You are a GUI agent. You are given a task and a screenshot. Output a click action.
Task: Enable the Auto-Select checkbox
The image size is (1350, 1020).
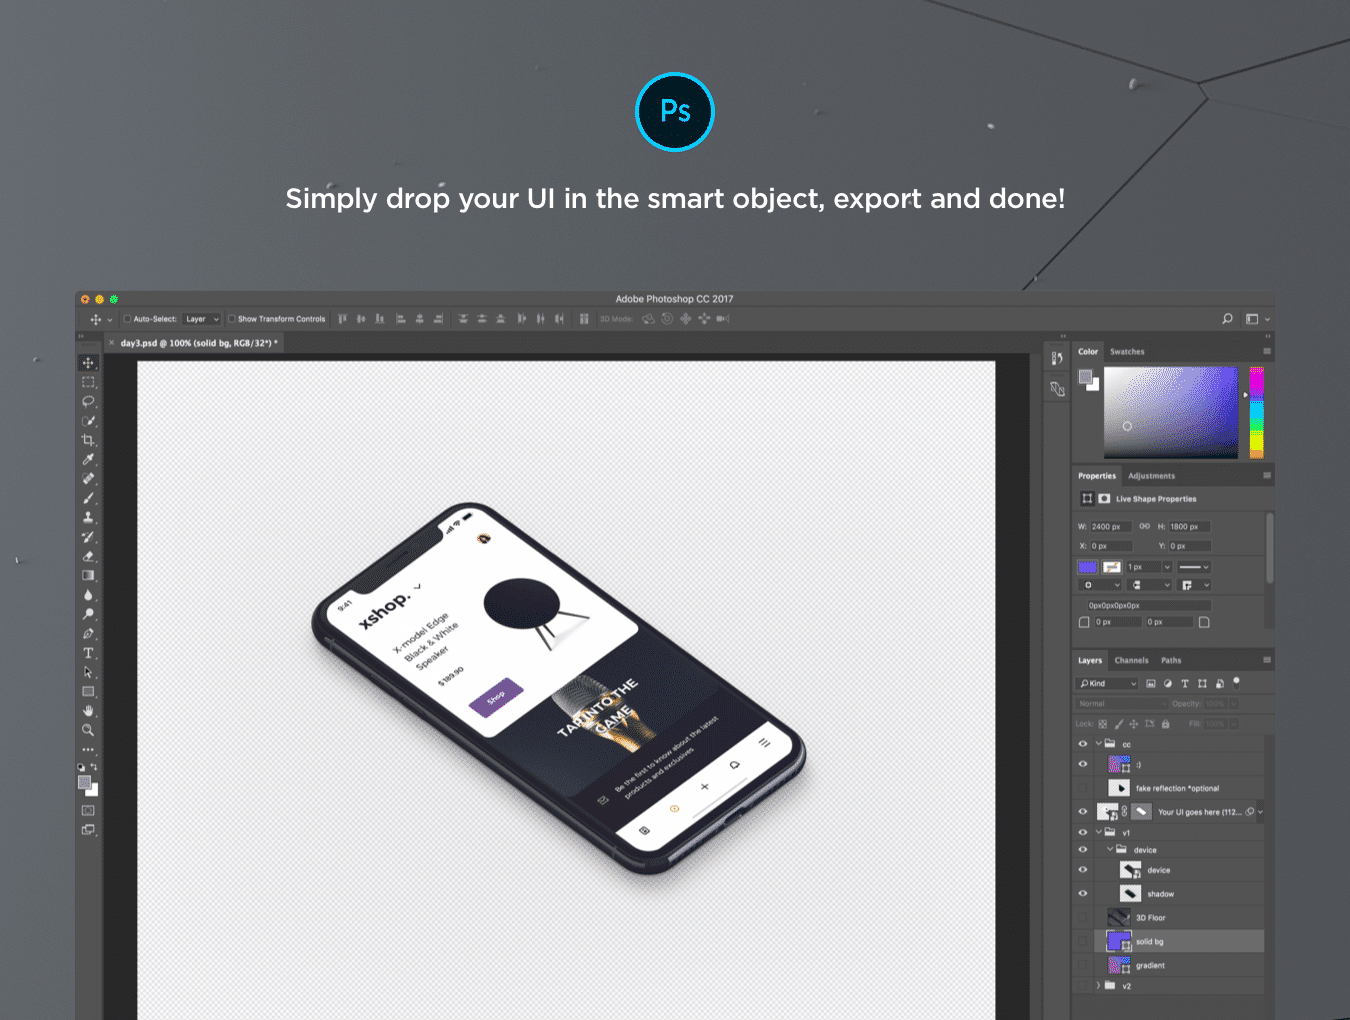(127, 319)
